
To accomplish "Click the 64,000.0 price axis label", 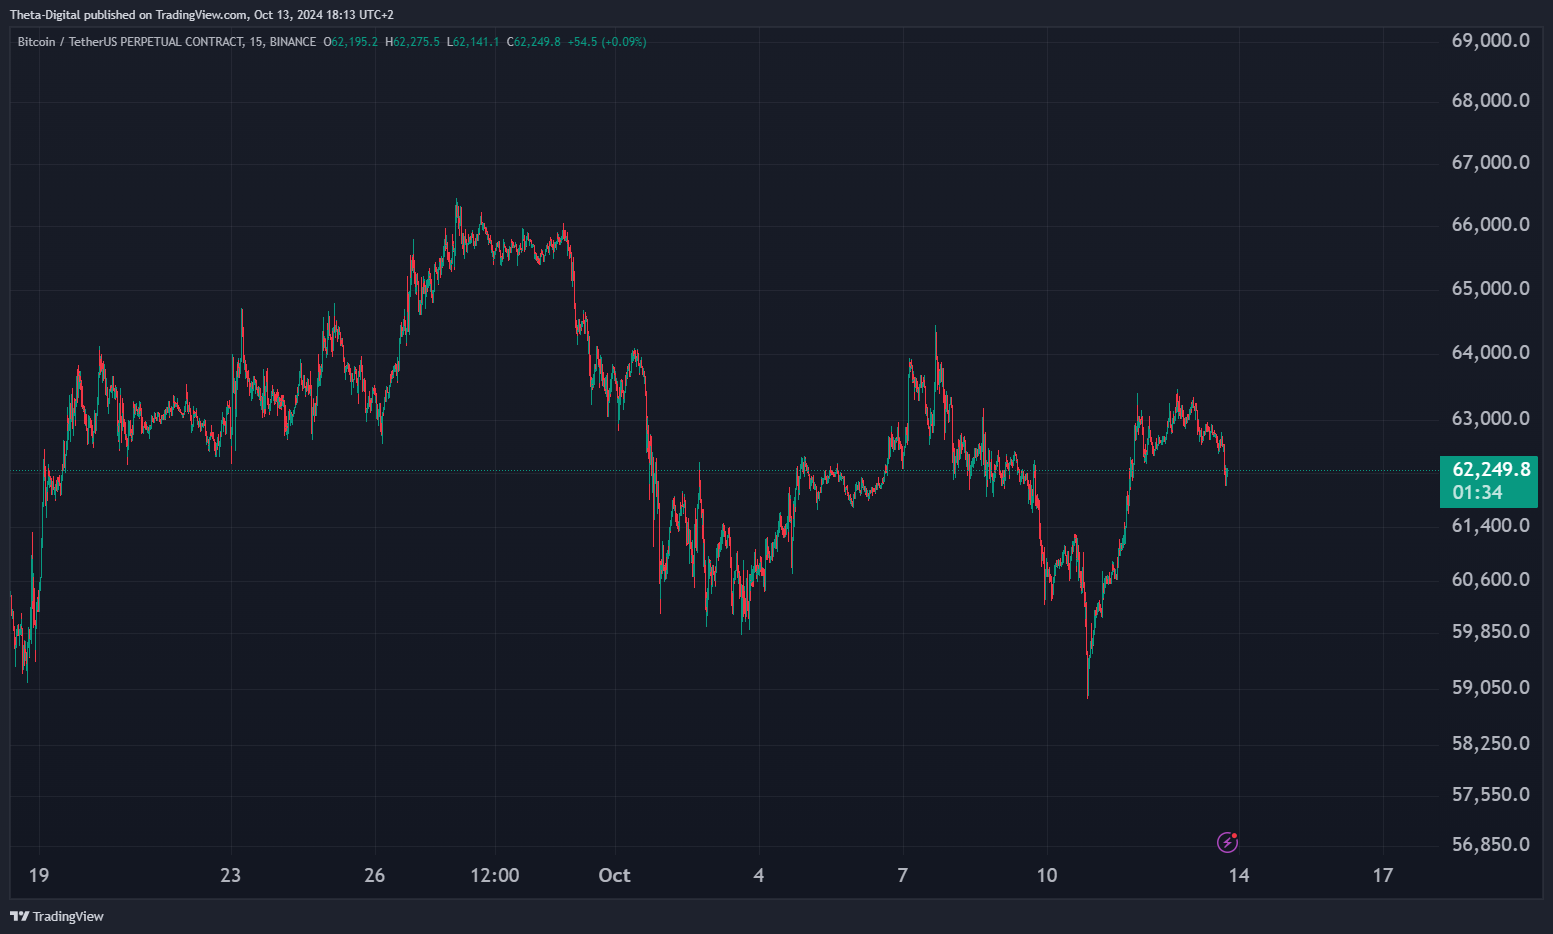I will tap(1490, 353).
